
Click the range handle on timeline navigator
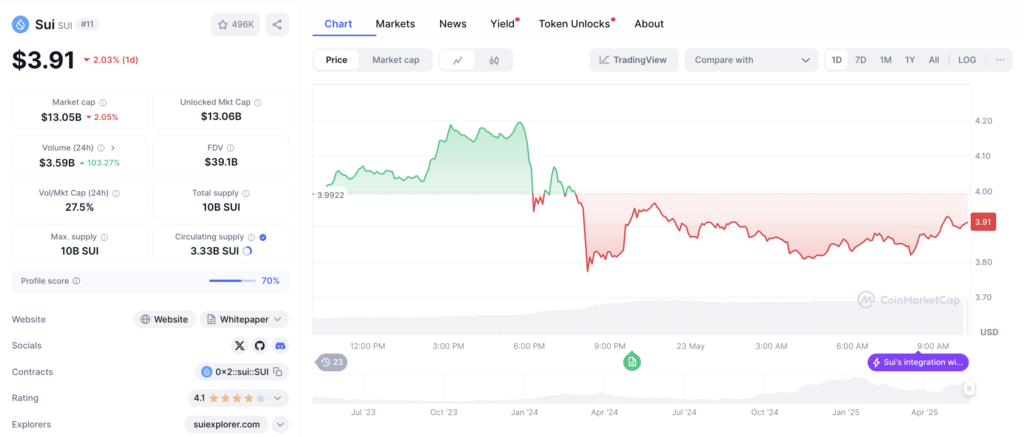tap(969, 389)
